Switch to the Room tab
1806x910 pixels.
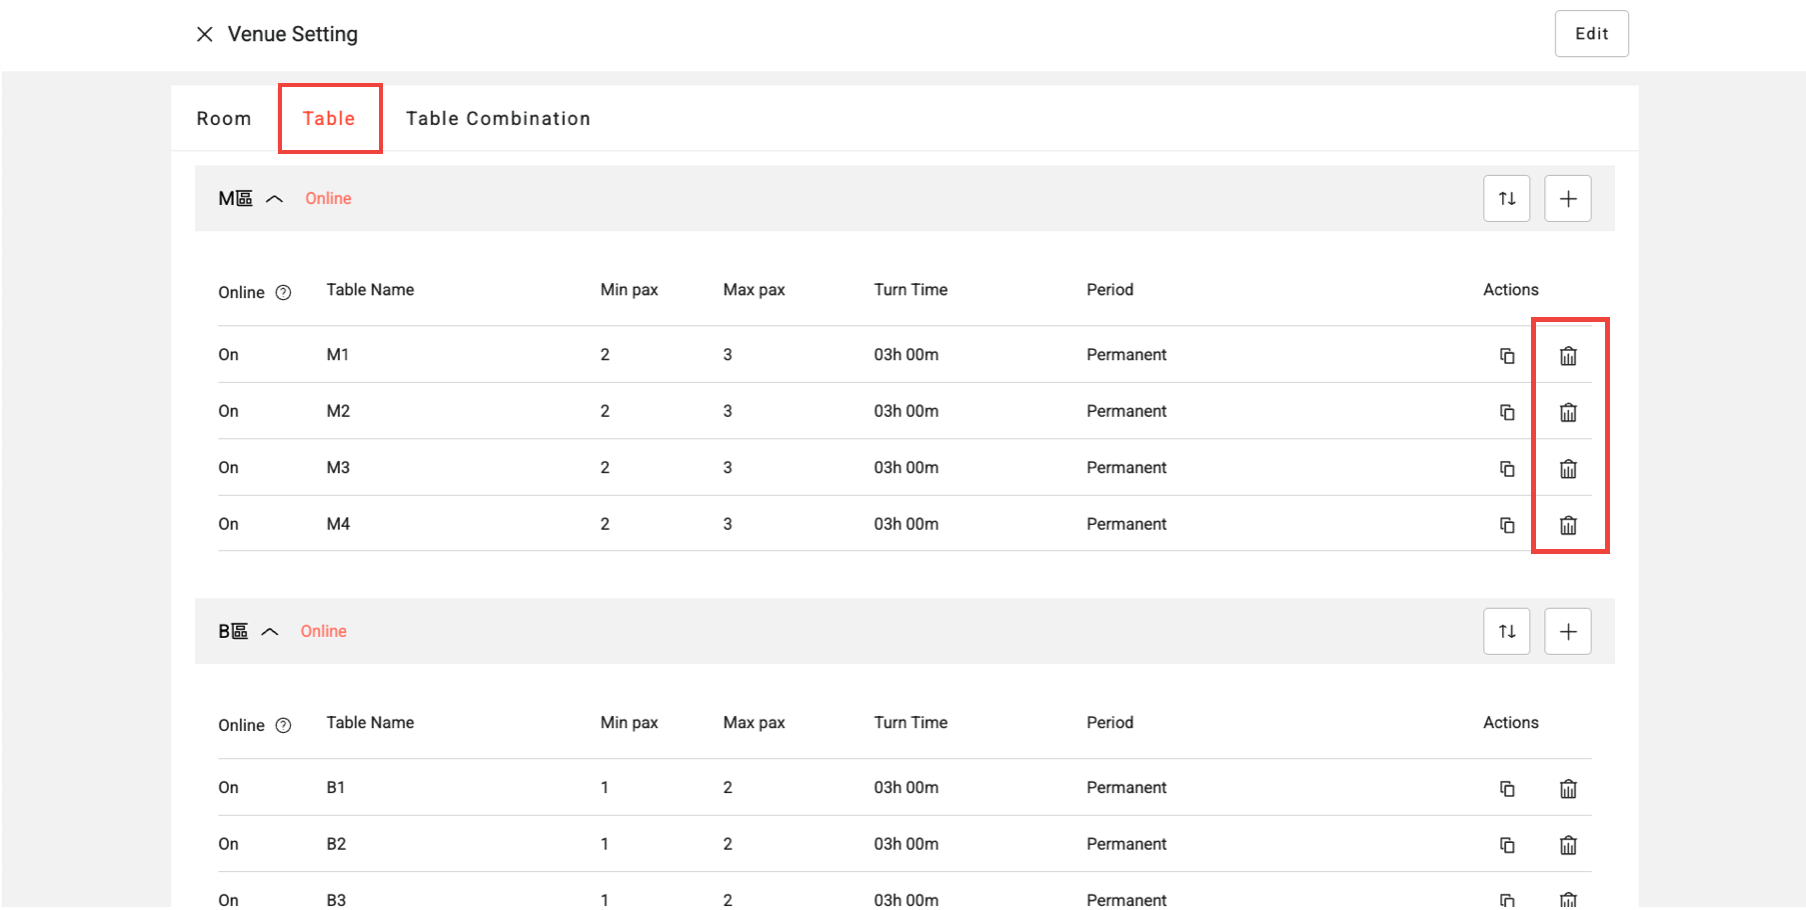223,119
